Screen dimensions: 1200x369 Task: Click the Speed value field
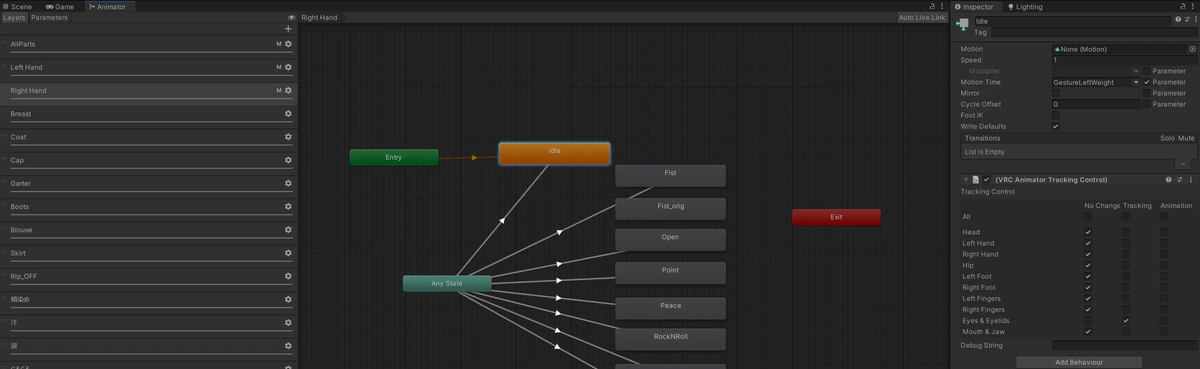(1124, 60)
